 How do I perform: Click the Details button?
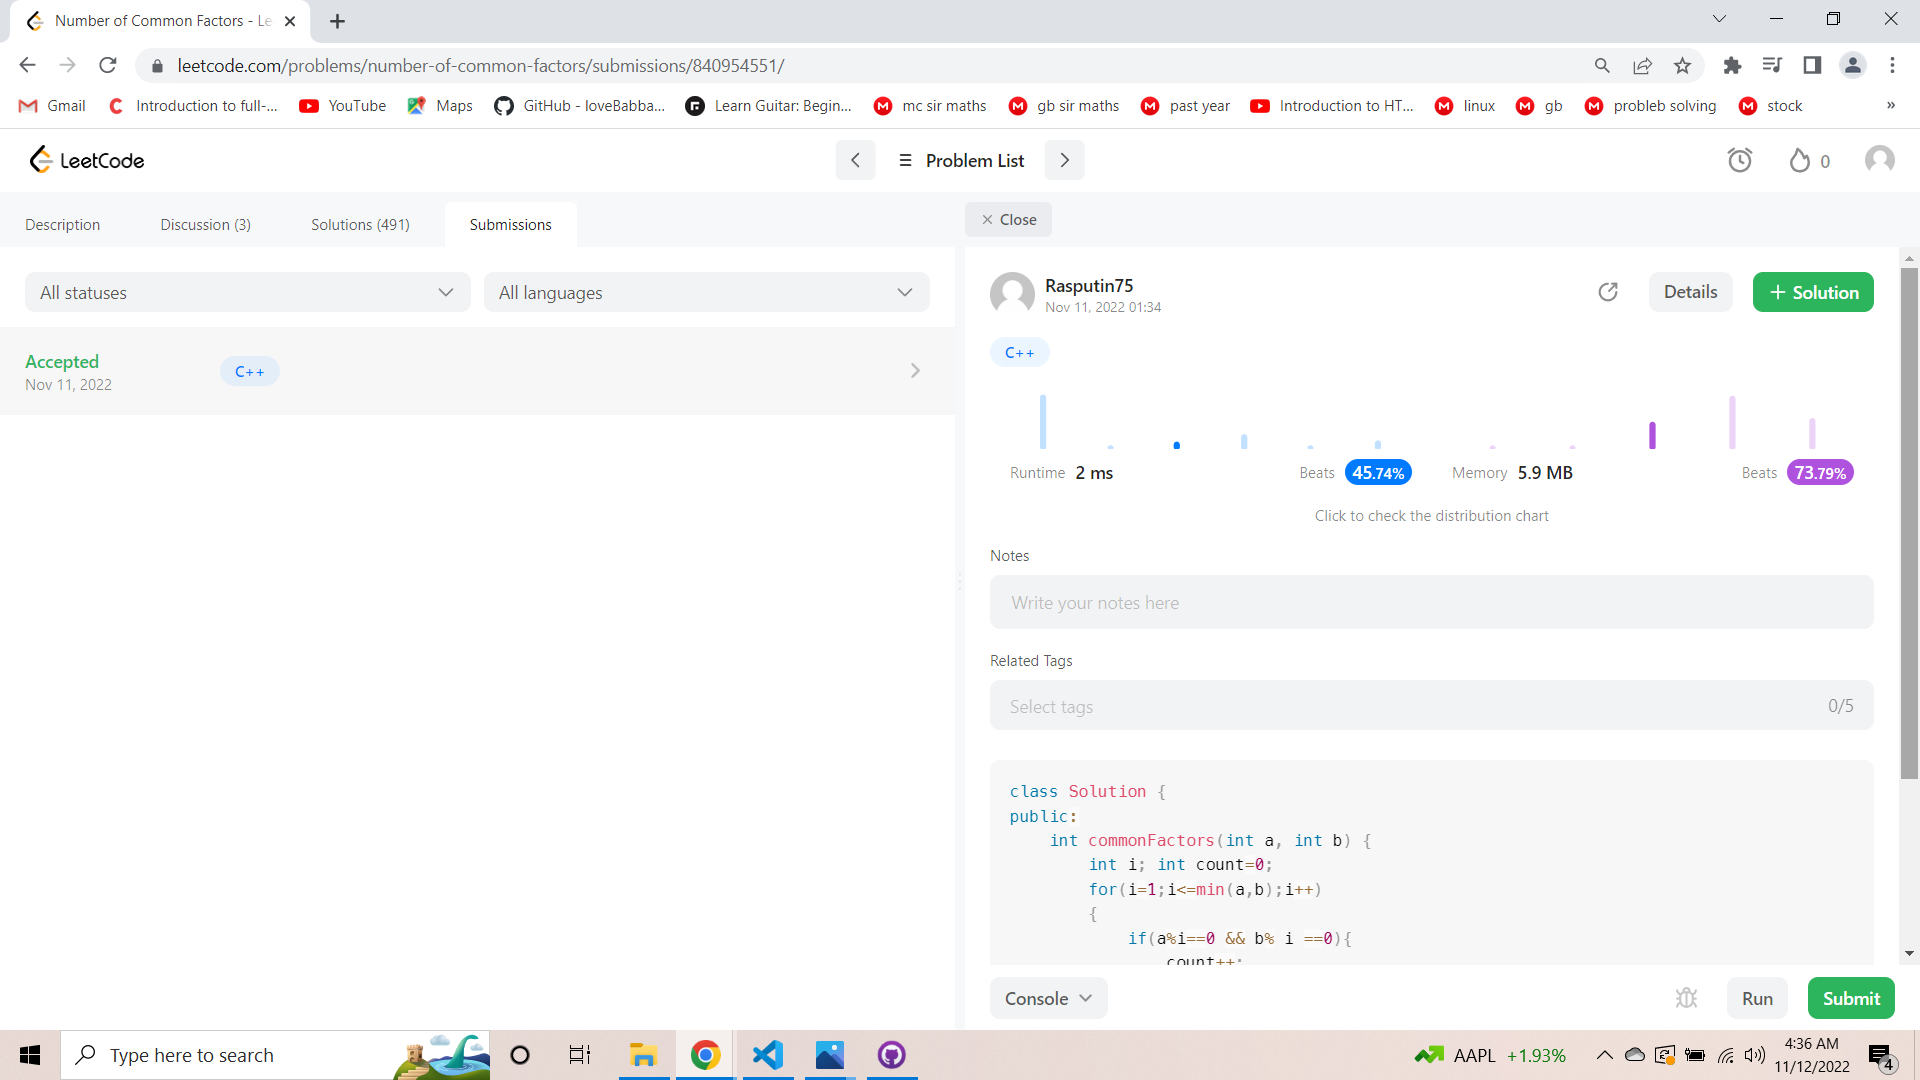point(1690,292)
